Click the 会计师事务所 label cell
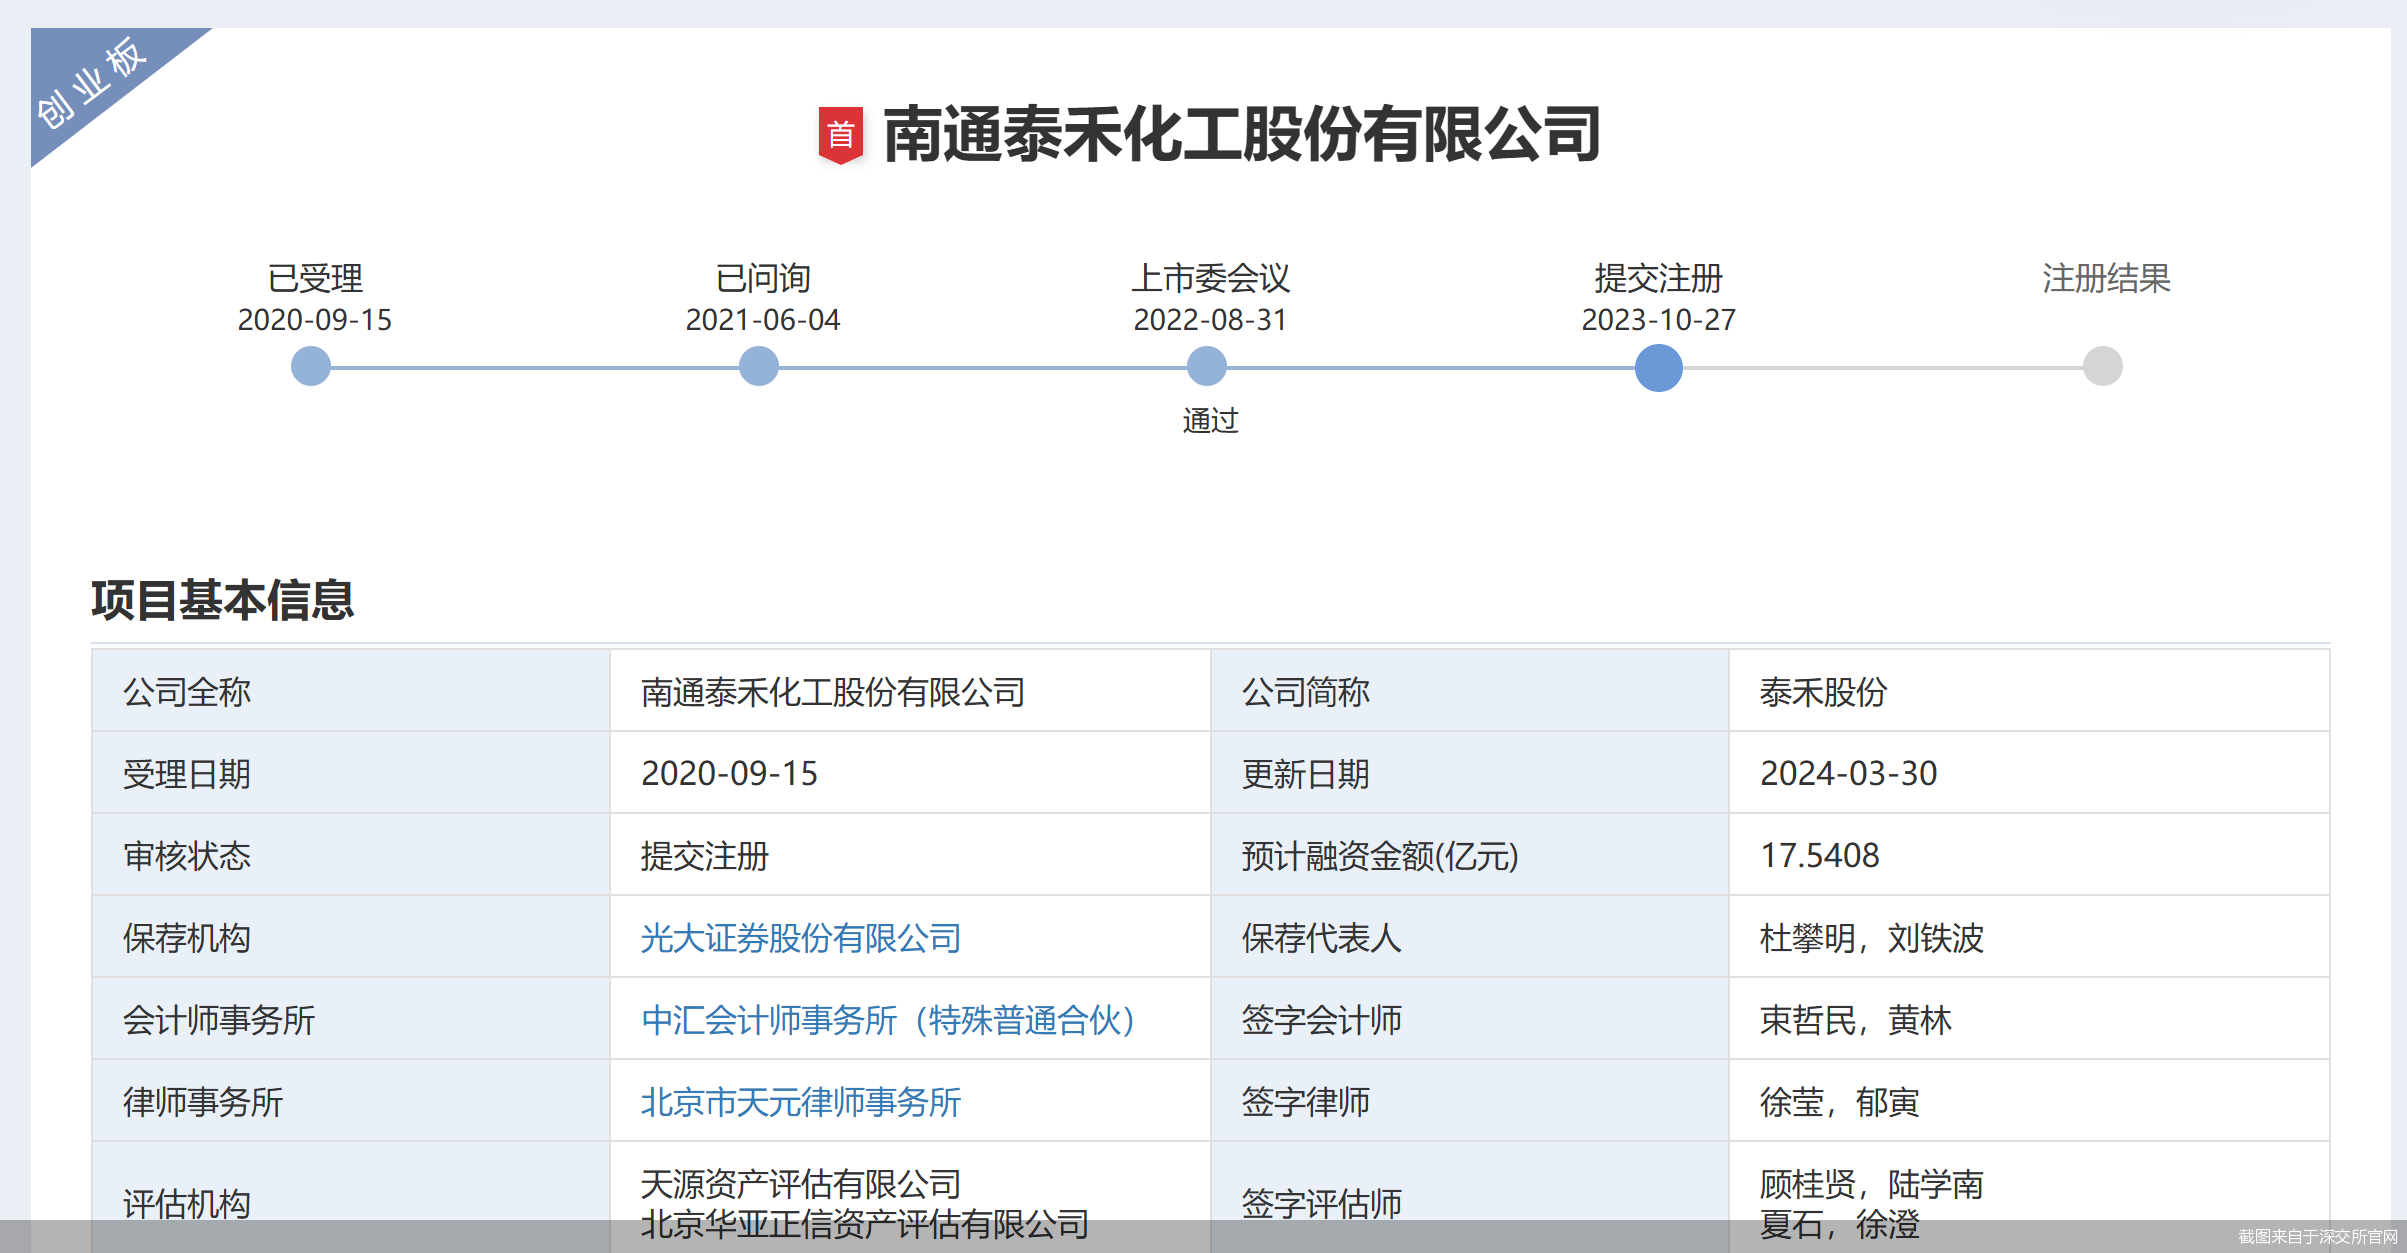Image resolution: width=2407 pixels, height=1253 pixels. pyautogui.click(x=351, y=1019)
